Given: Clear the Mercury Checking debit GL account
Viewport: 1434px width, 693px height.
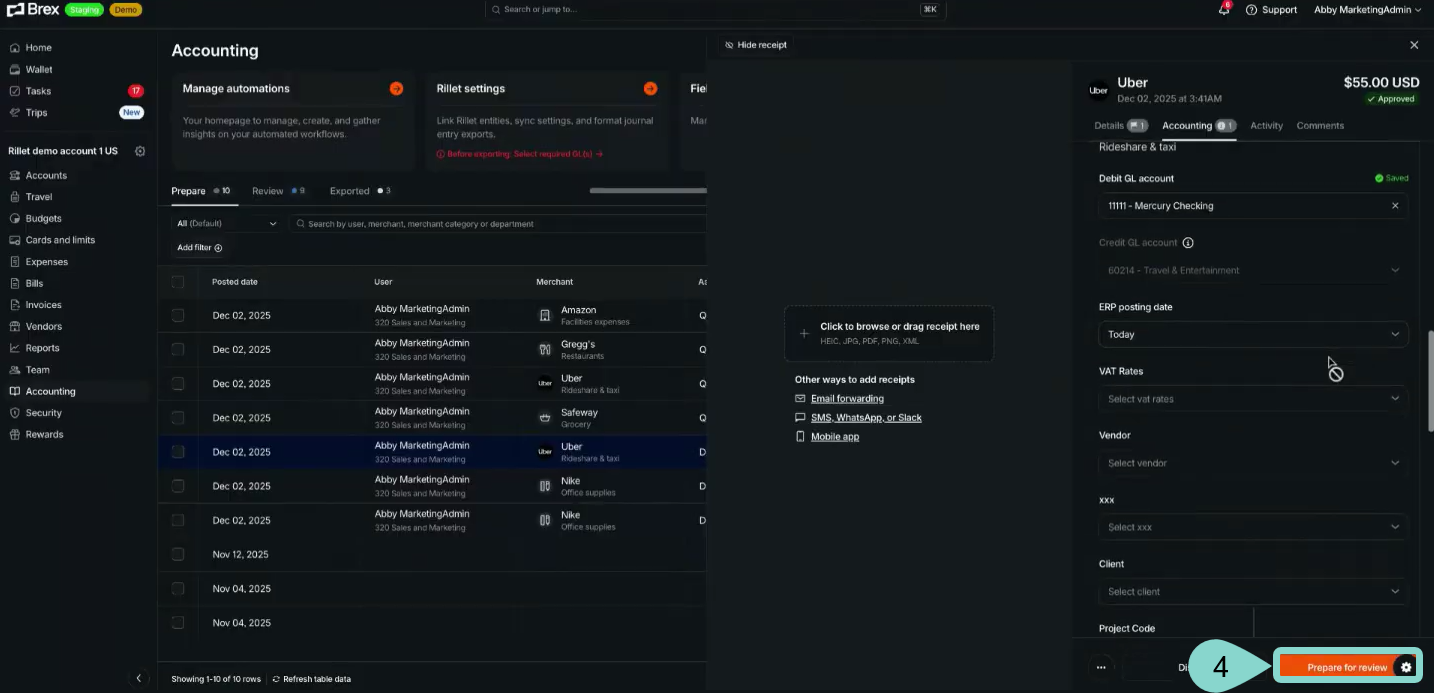Looking at the screenshot, I should (x=1395, y=206).
